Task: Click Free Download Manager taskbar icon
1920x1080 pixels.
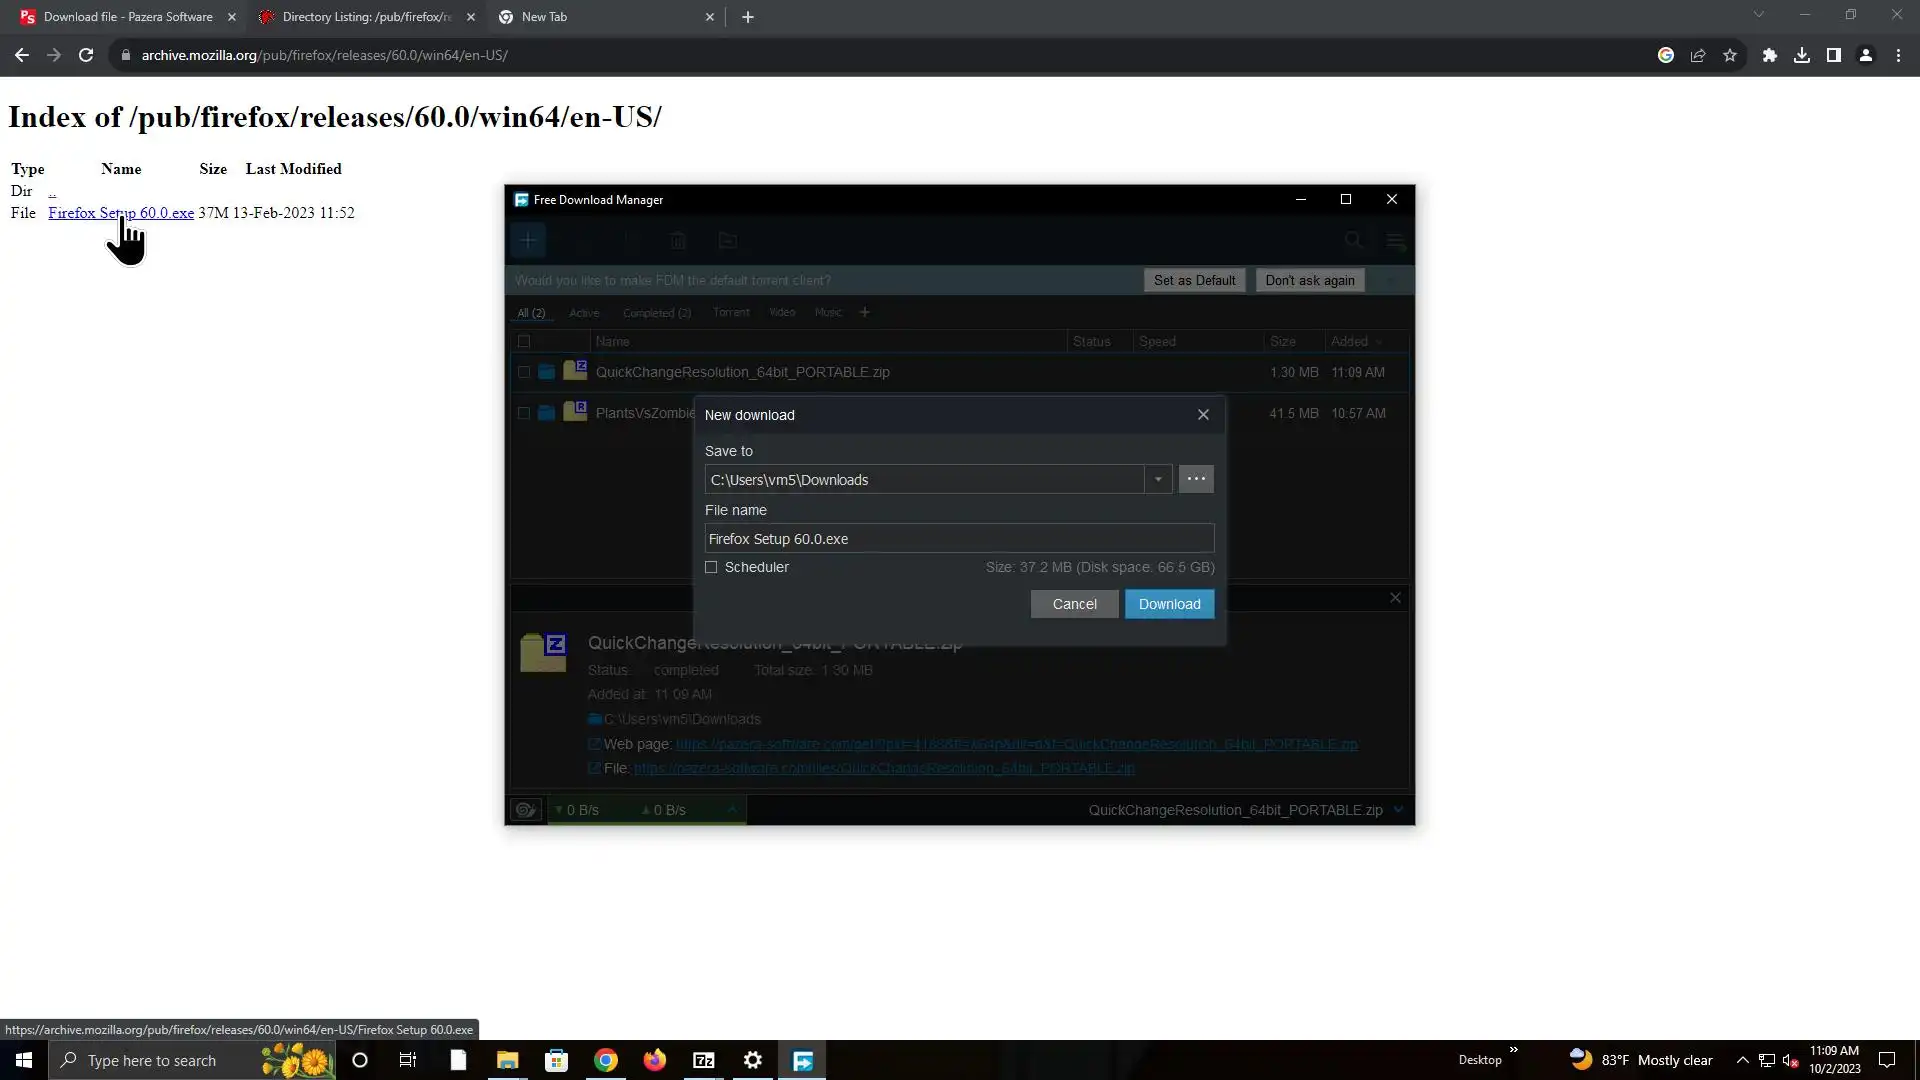Action: coord(803,1060)
